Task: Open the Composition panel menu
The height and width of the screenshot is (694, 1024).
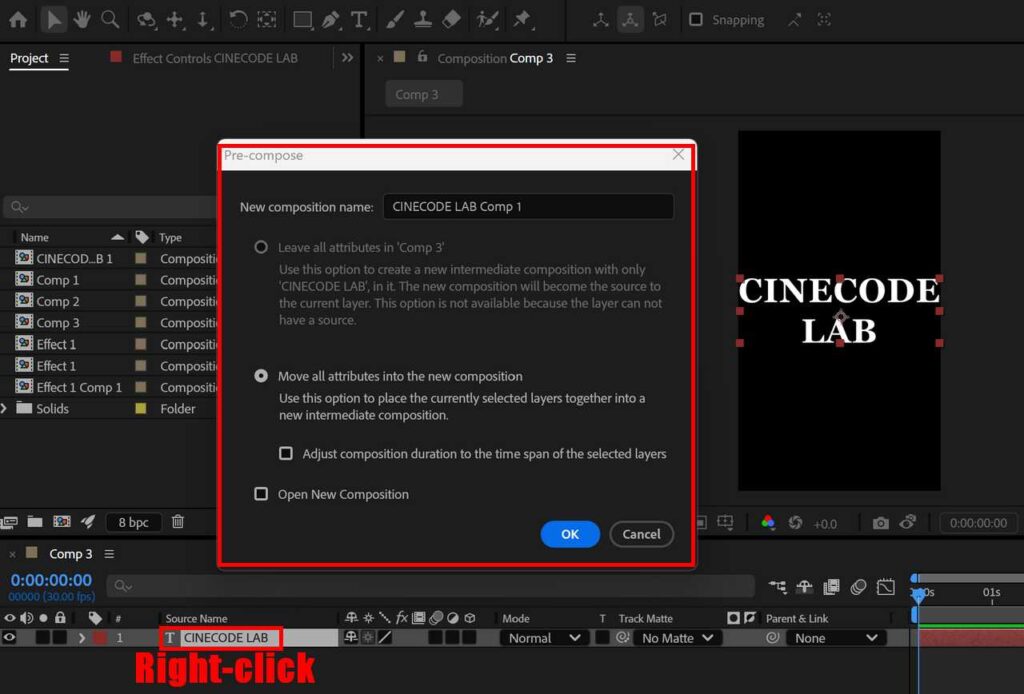Action: (x=571, y=58)
